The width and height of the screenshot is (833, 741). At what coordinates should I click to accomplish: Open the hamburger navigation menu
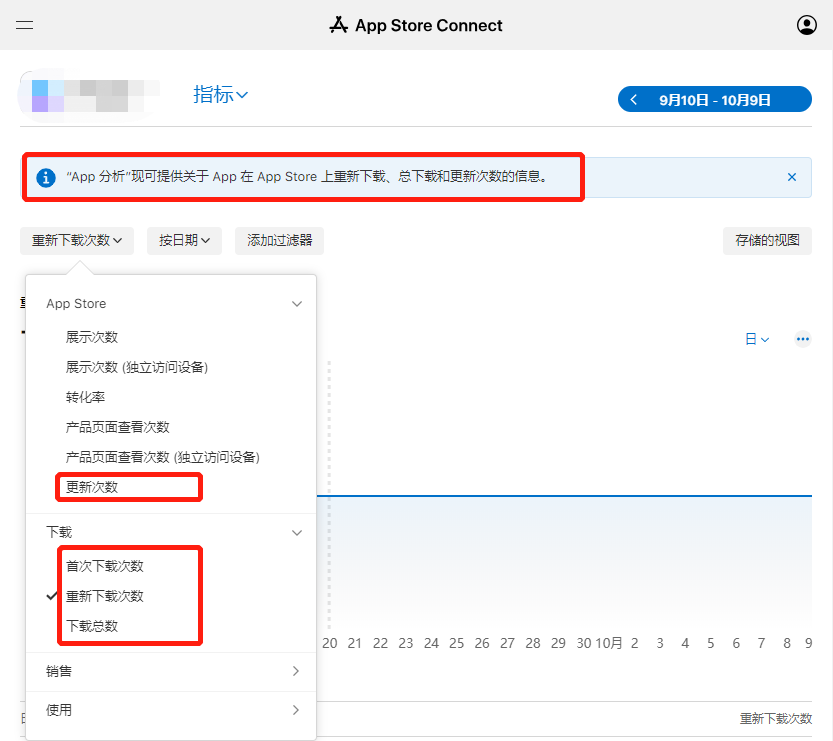pyautogui.click(x=24, y=25)
